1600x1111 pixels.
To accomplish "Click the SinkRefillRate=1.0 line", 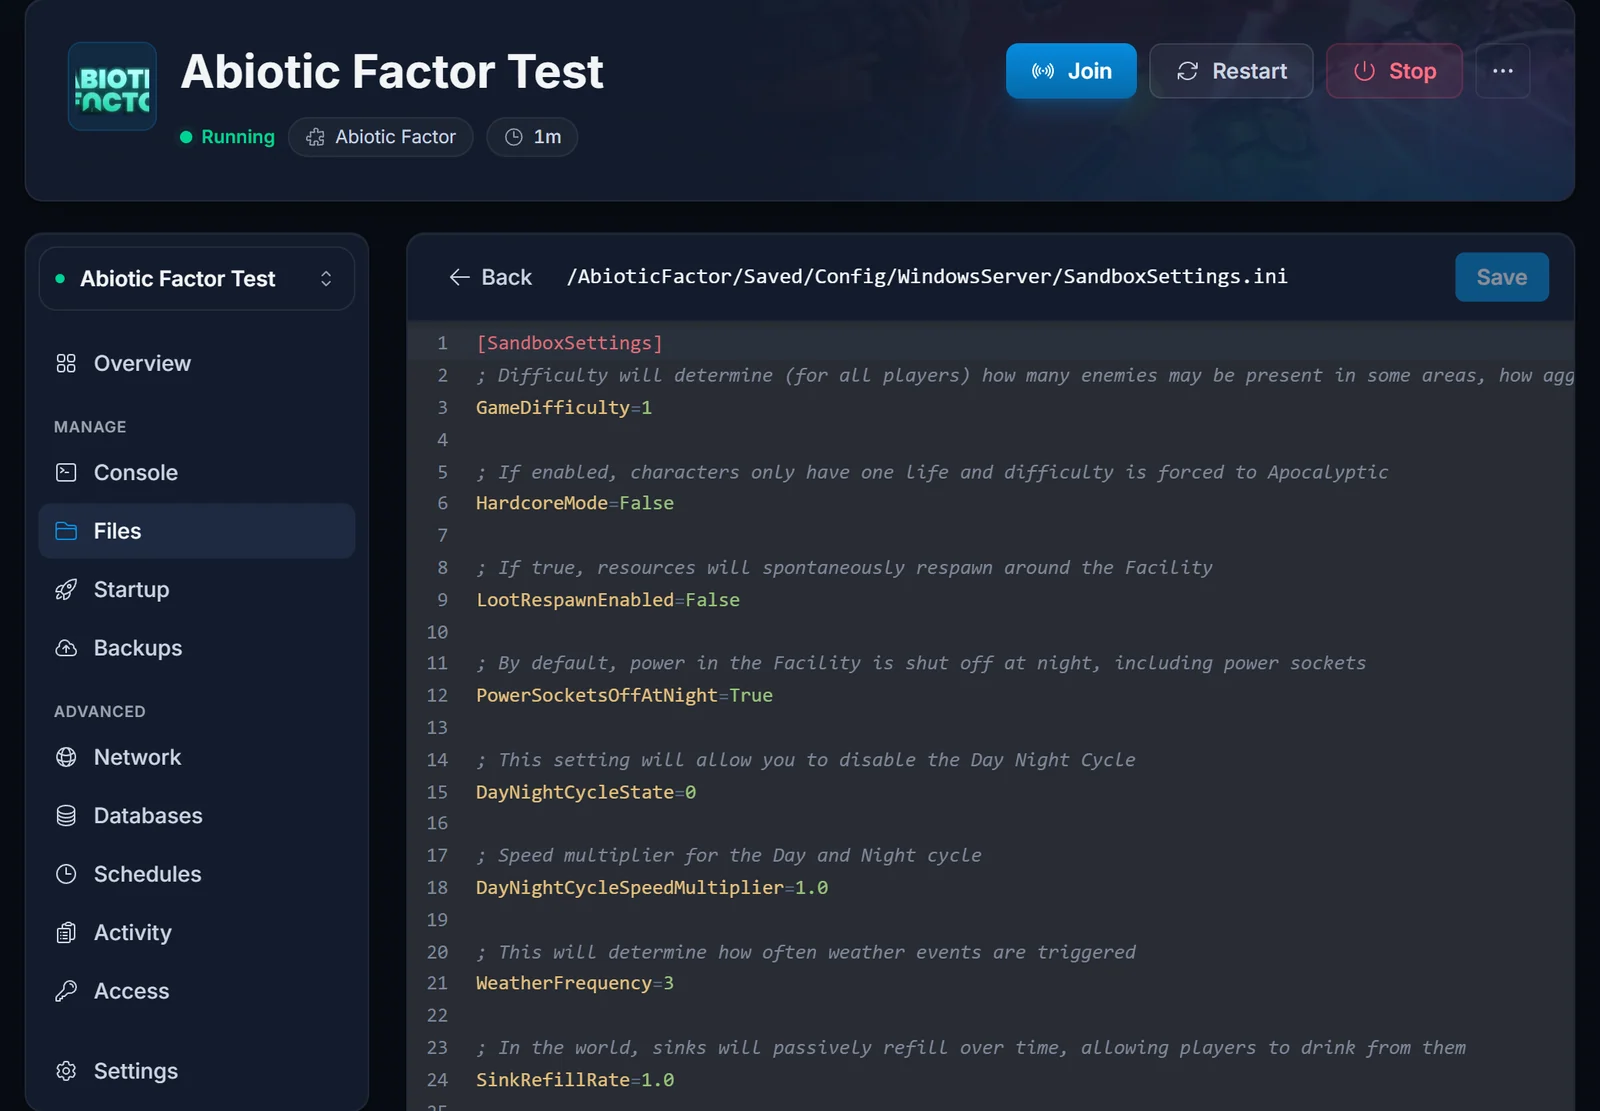I will (575, 1080).
